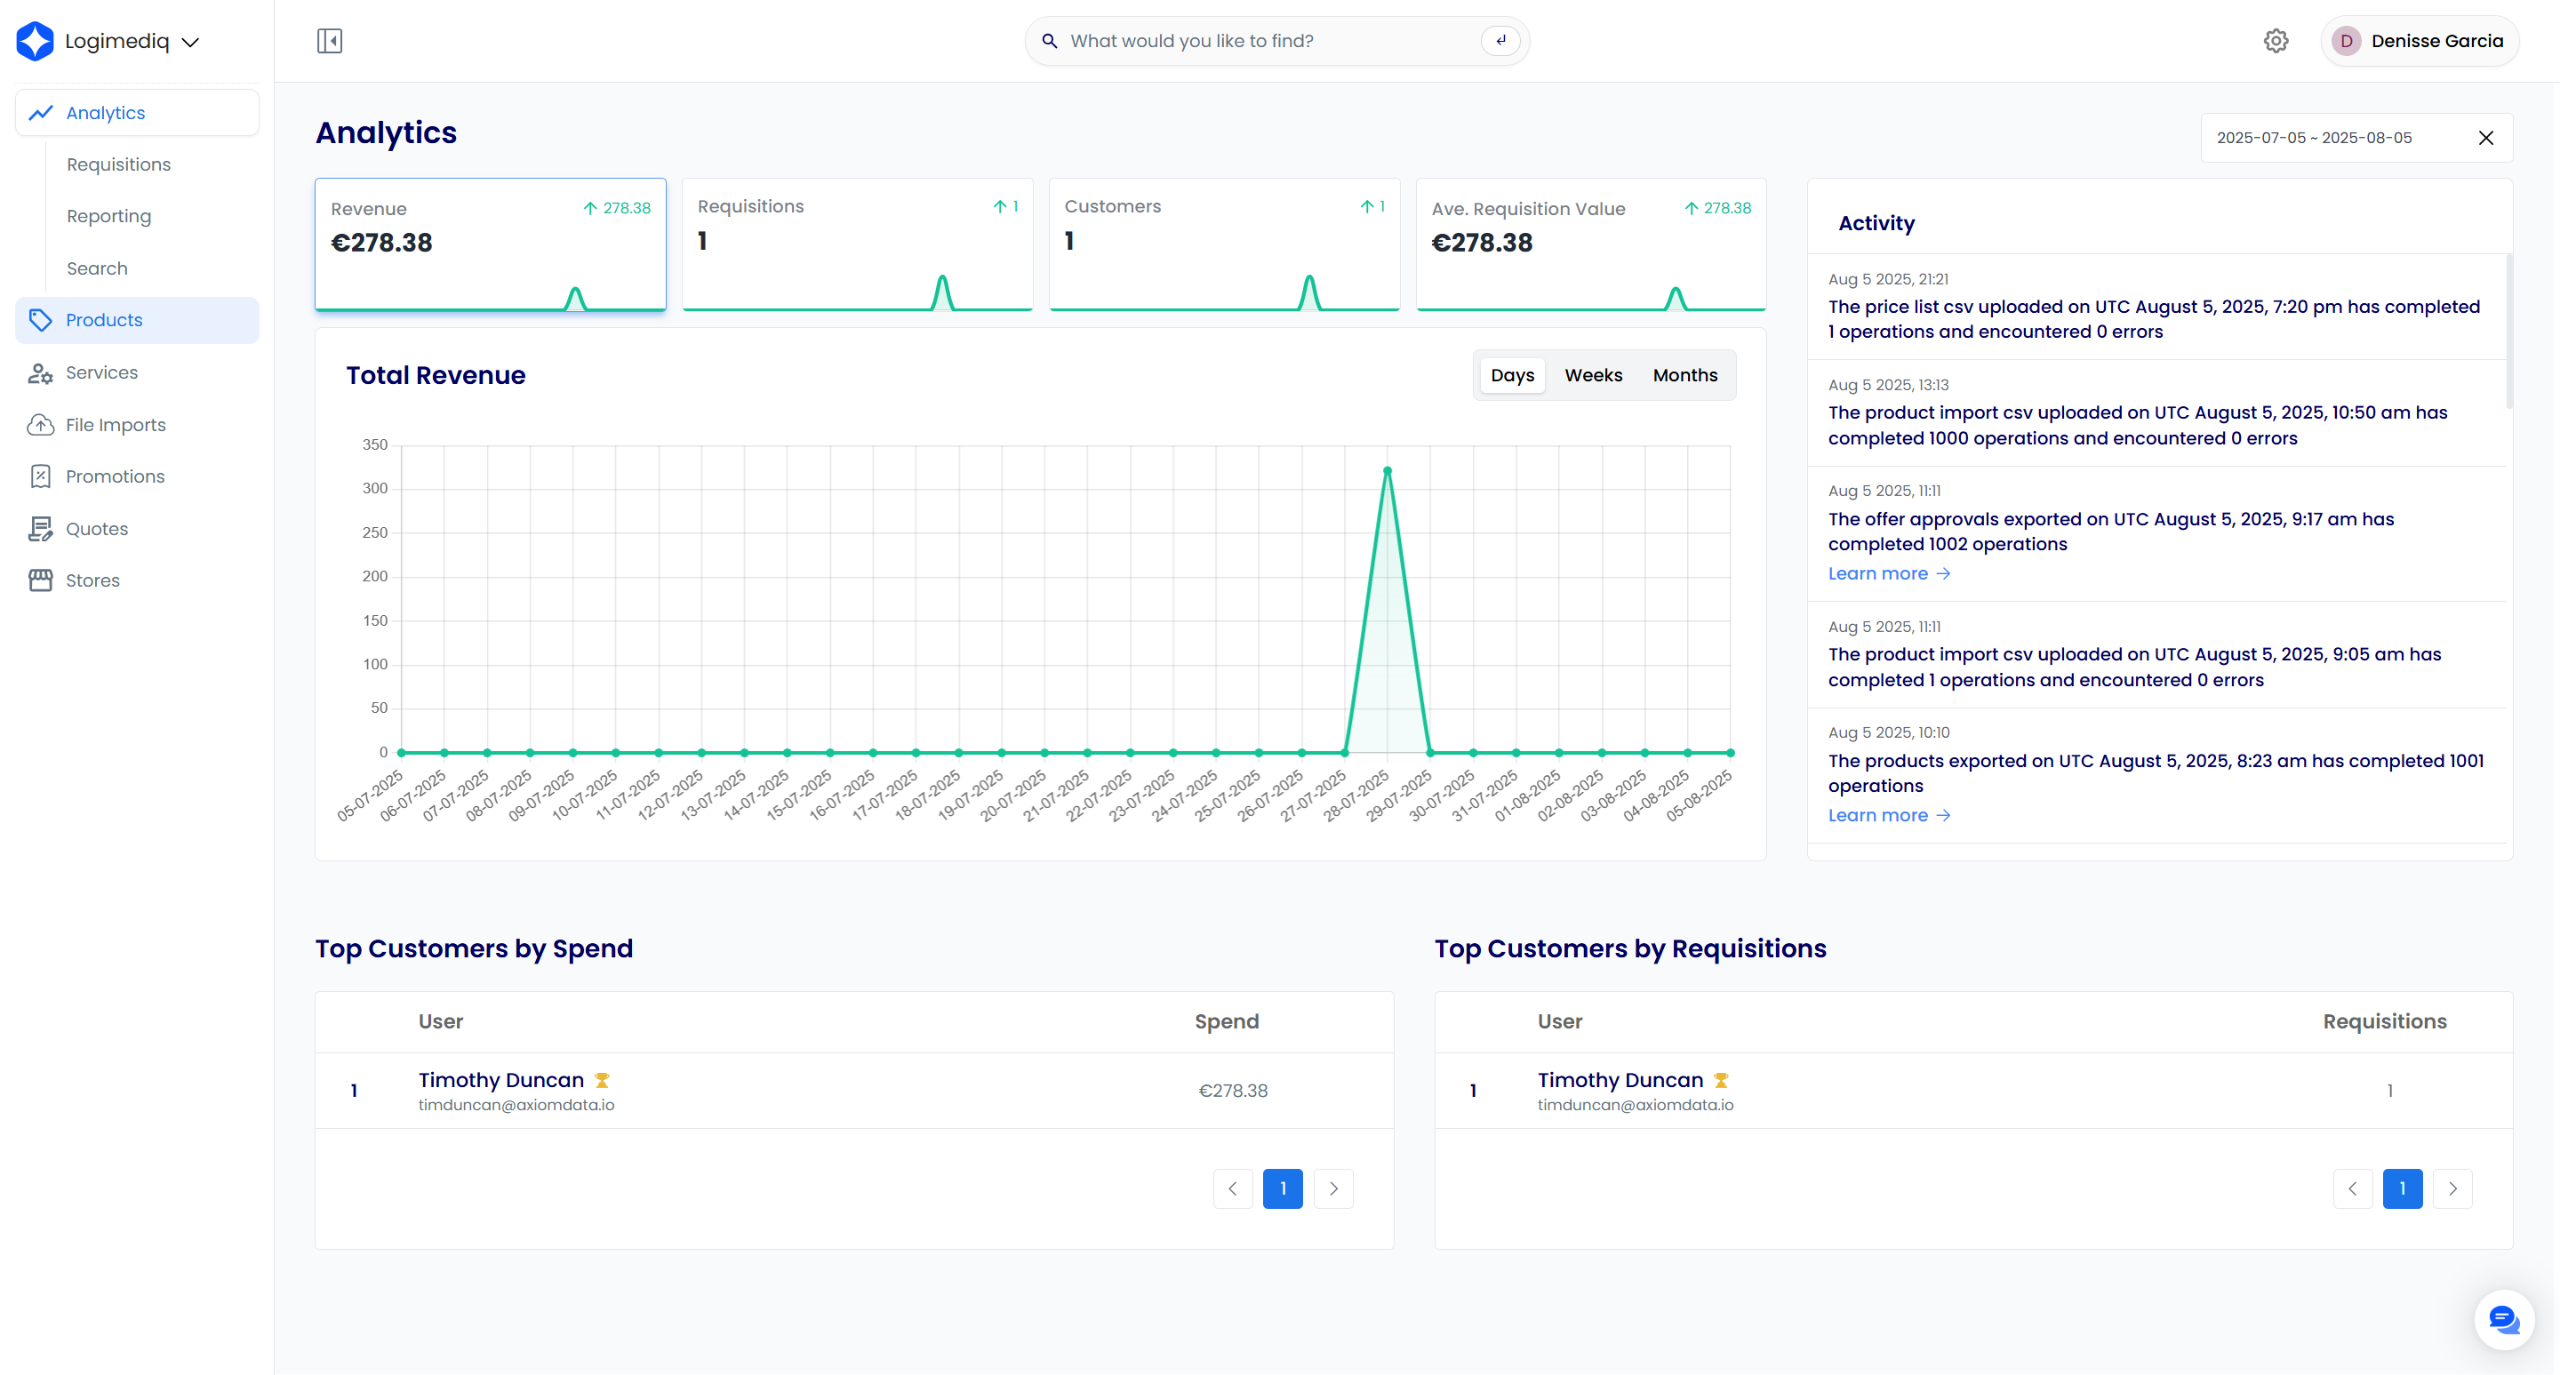2560x1375 pixels.
Task: Open Denisse Garcia user menu
Action: (x=2418, y=41)
